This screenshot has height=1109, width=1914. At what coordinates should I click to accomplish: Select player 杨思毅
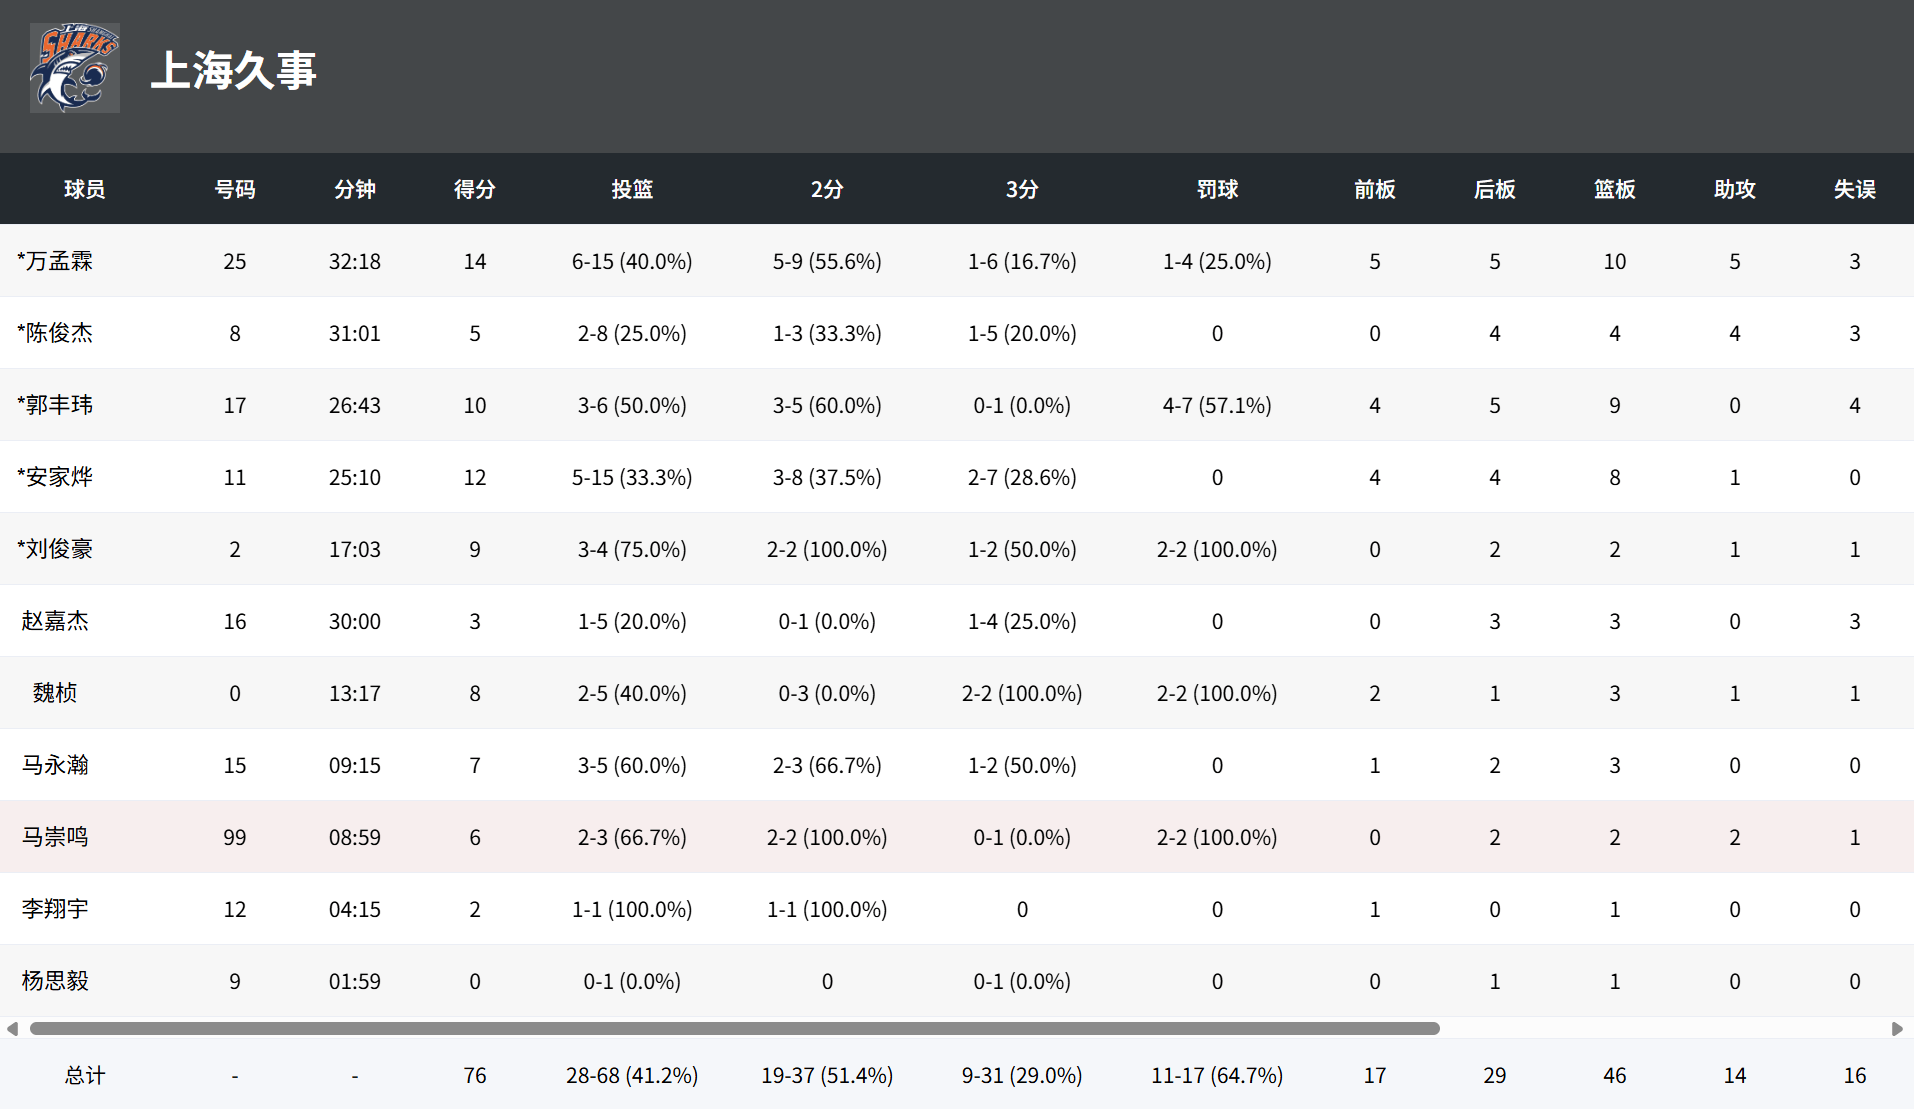point(55,981)
